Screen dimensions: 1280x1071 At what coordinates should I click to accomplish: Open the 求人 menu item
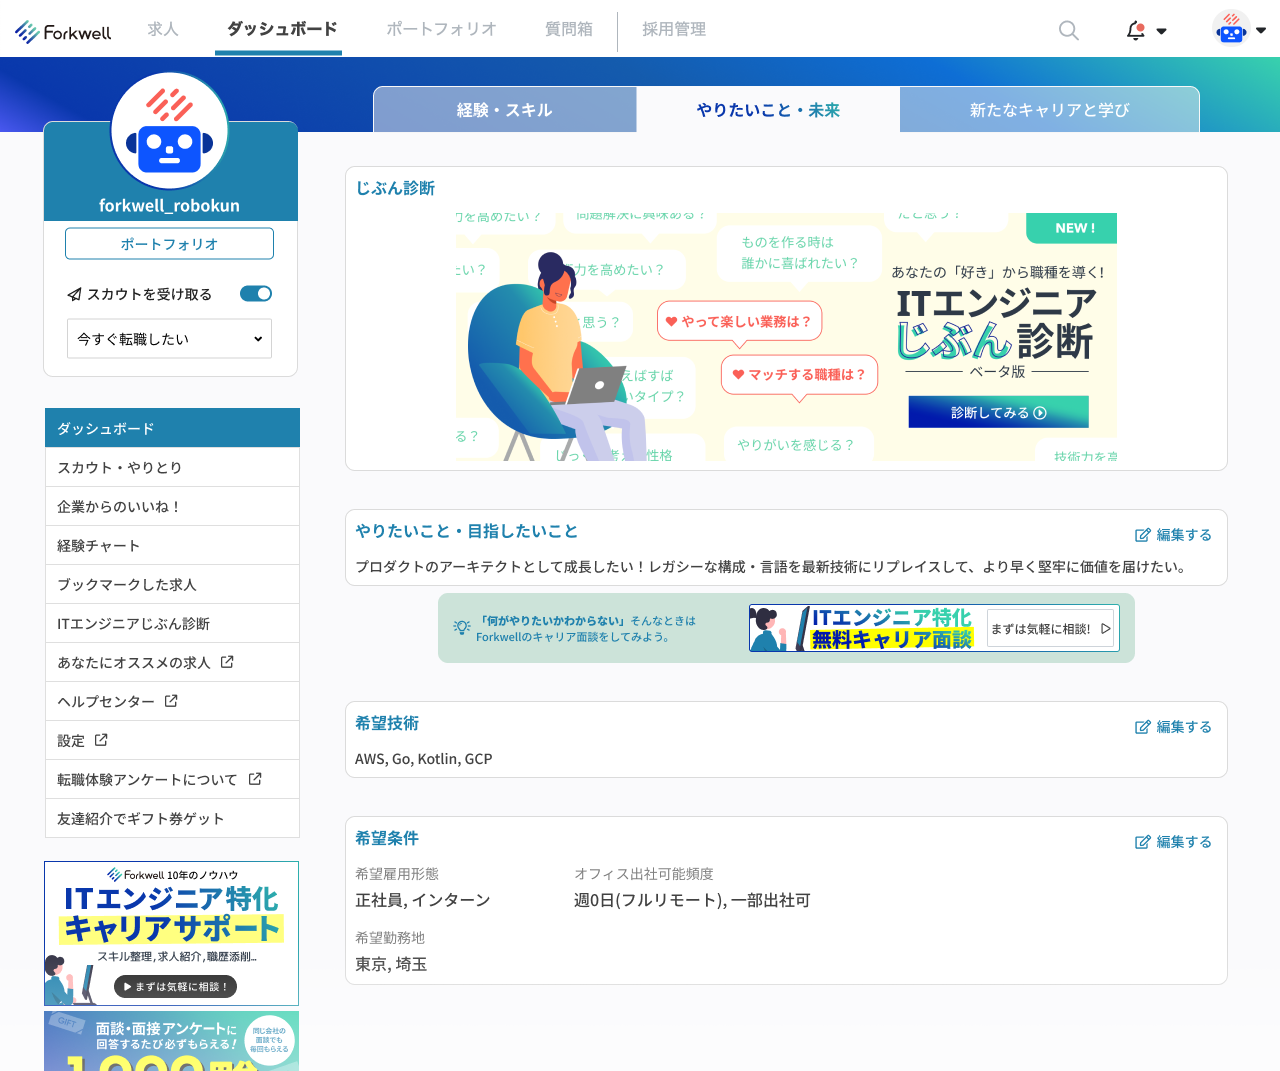163,29
